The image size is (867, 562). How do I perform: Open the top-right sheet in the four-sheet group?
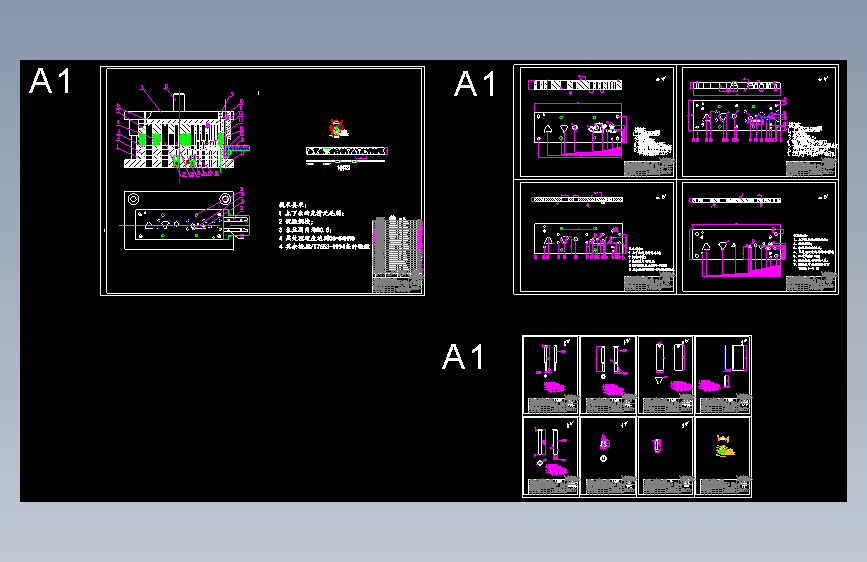pos(759,122)
